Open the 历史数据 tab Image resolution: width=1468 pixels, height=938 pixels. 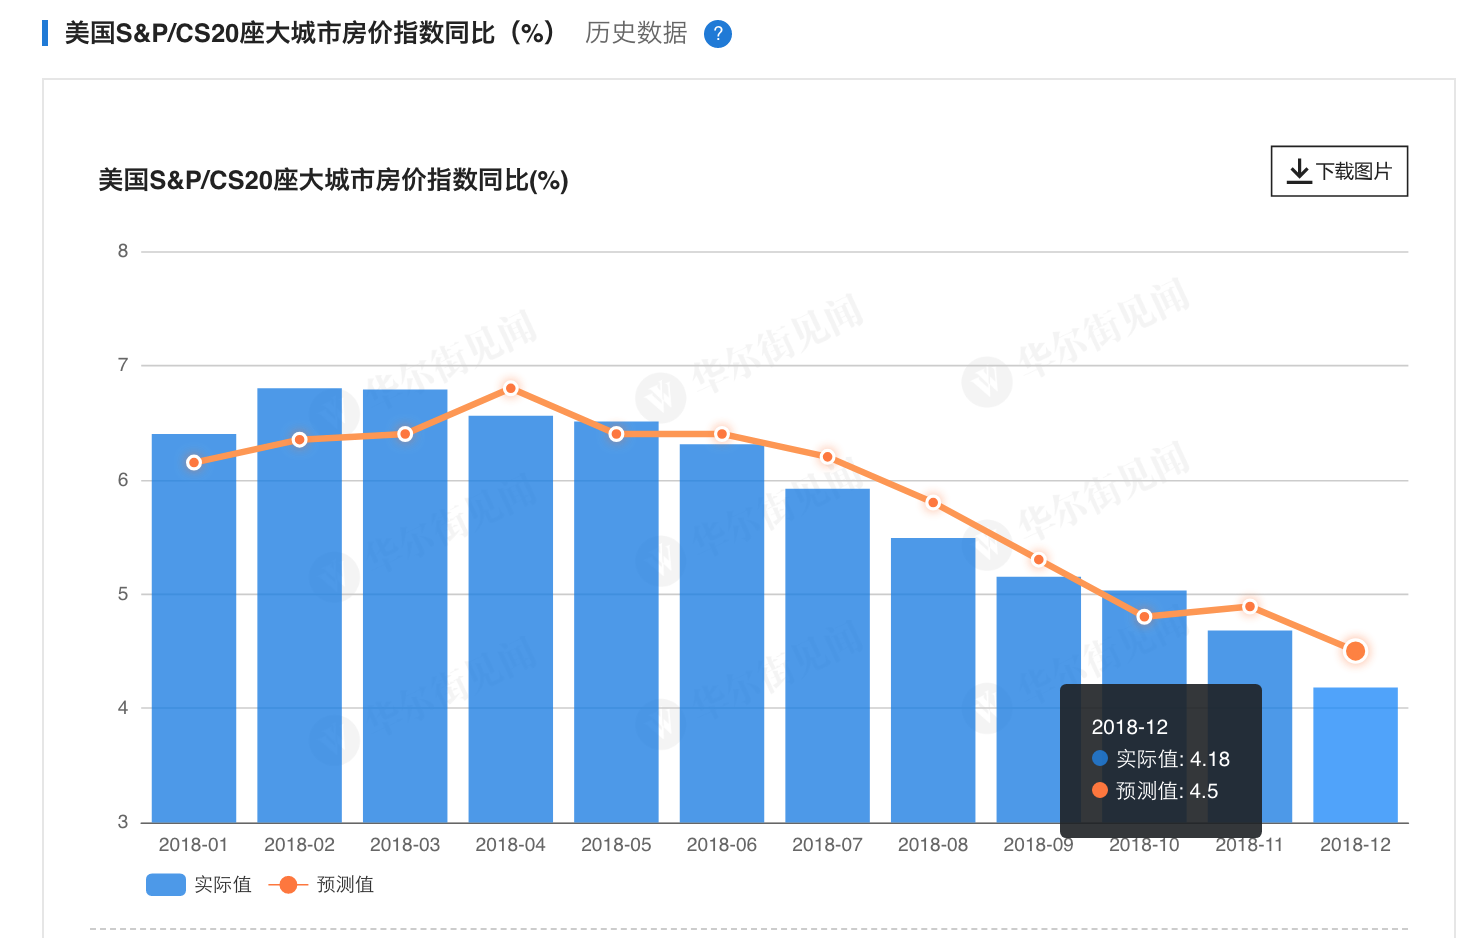point(636,33)
